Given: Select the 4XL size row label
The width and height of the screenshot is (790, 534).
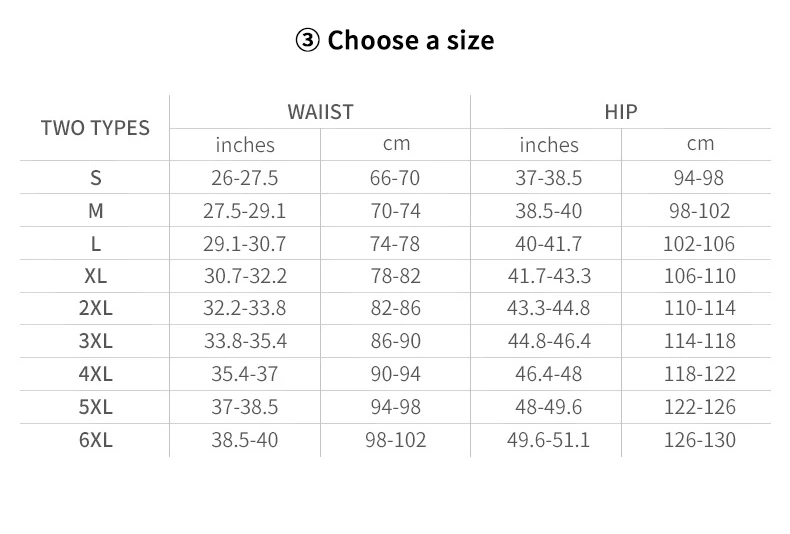Looking at the screenshot, I should [x=96, y=374].
